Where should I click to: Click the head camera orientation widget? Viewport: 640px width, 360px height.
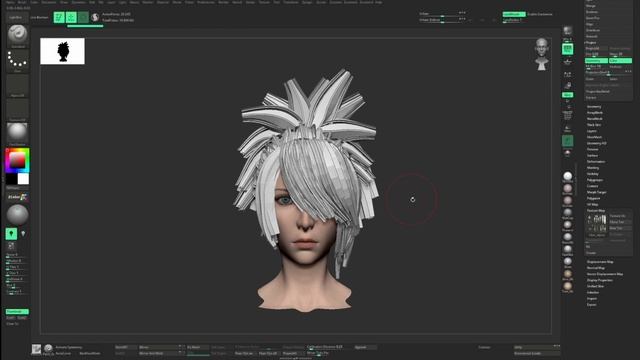[542, 54]
